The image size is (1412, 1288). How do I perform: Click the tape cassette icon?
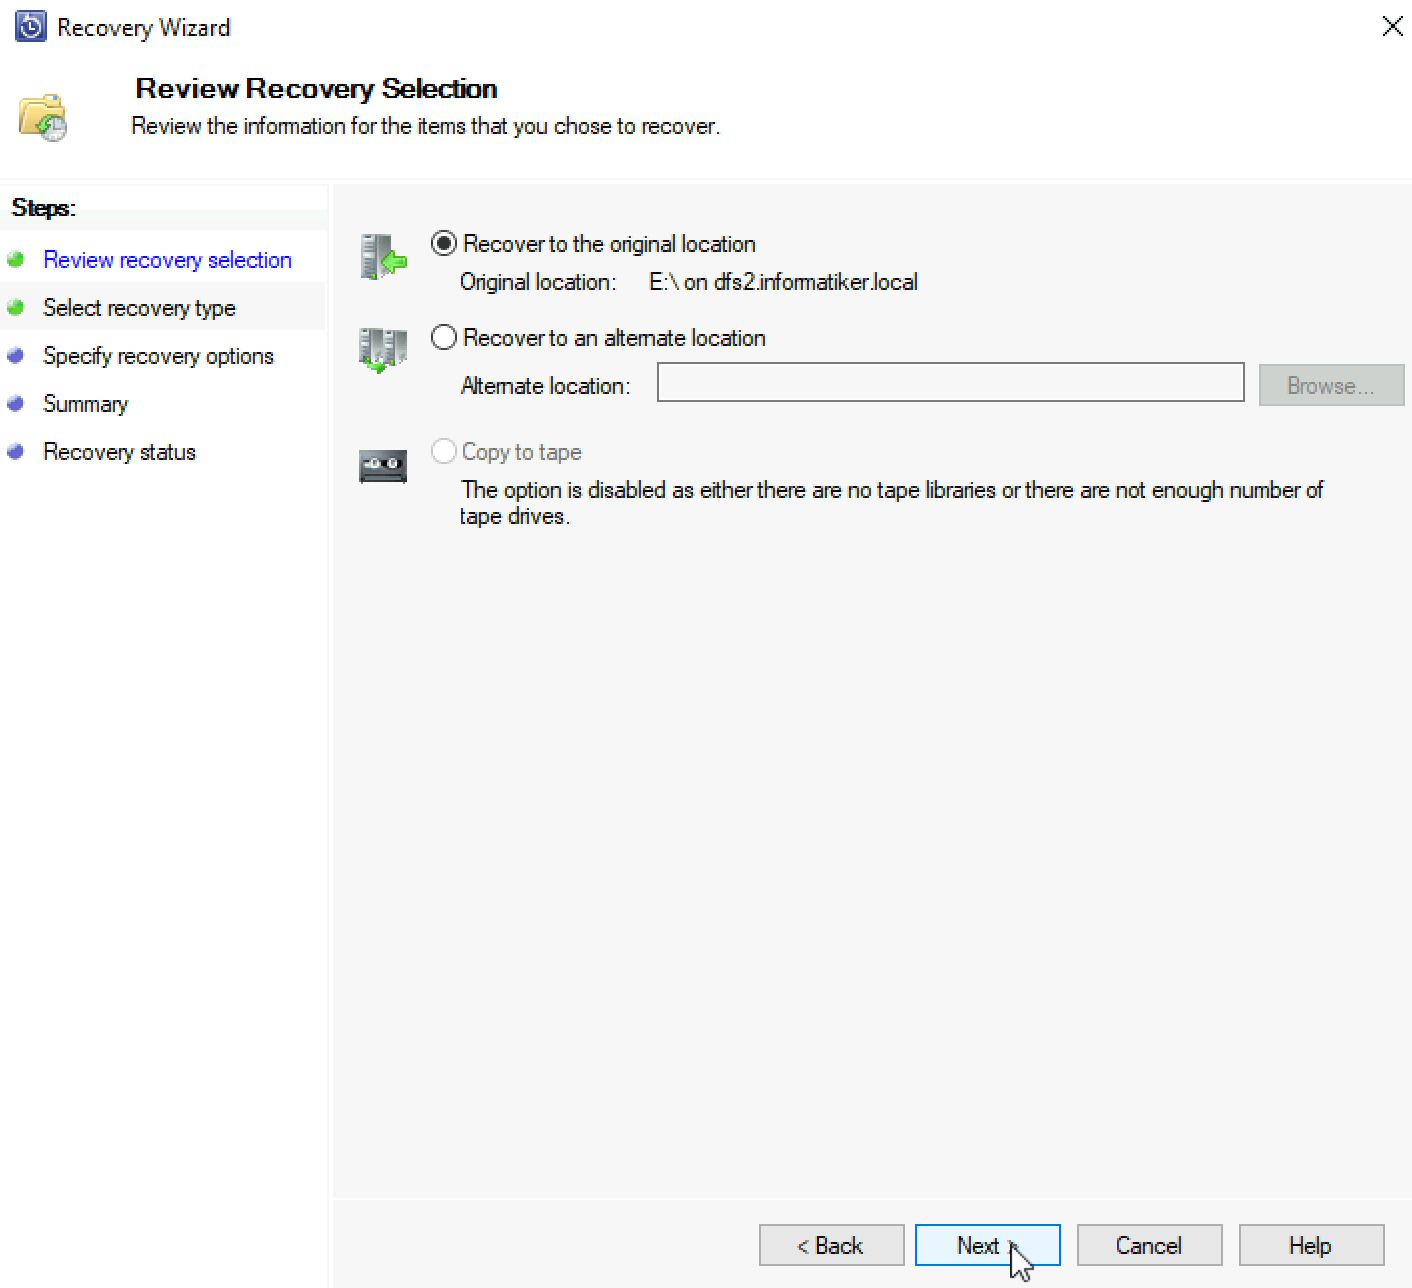[x=383, y=466]
